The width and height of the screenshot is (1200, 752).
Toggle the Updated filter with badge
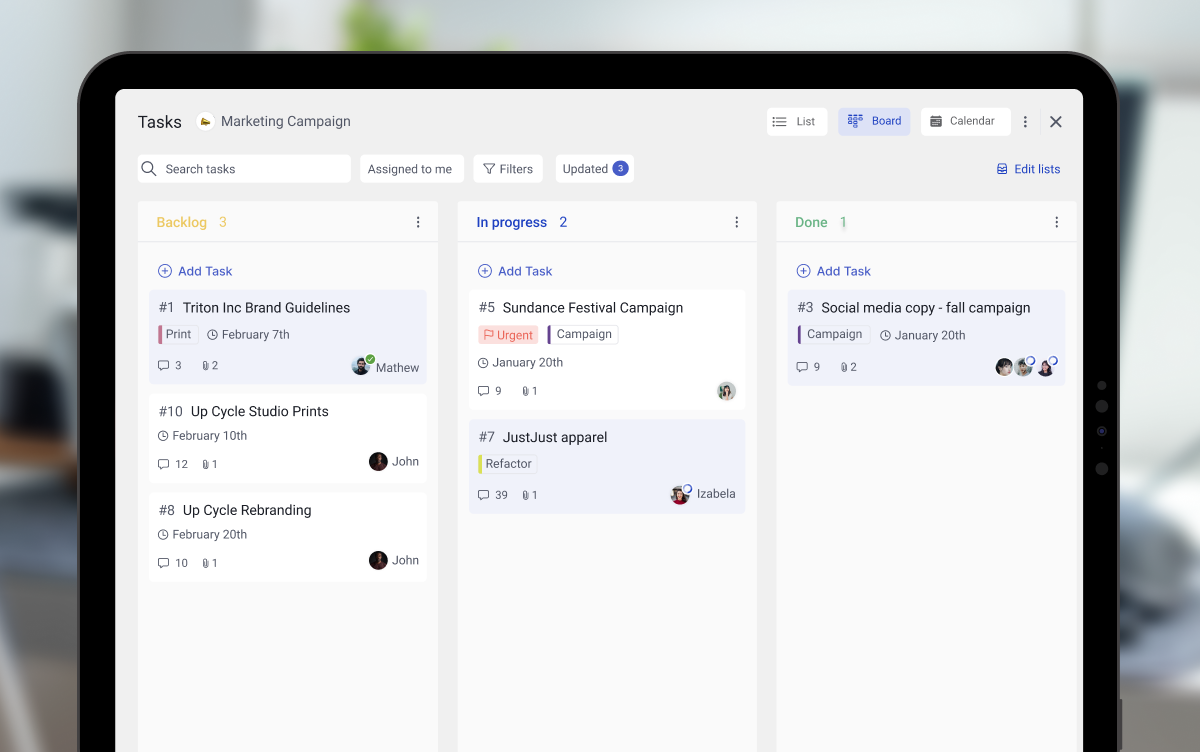(x=594, y=168)
